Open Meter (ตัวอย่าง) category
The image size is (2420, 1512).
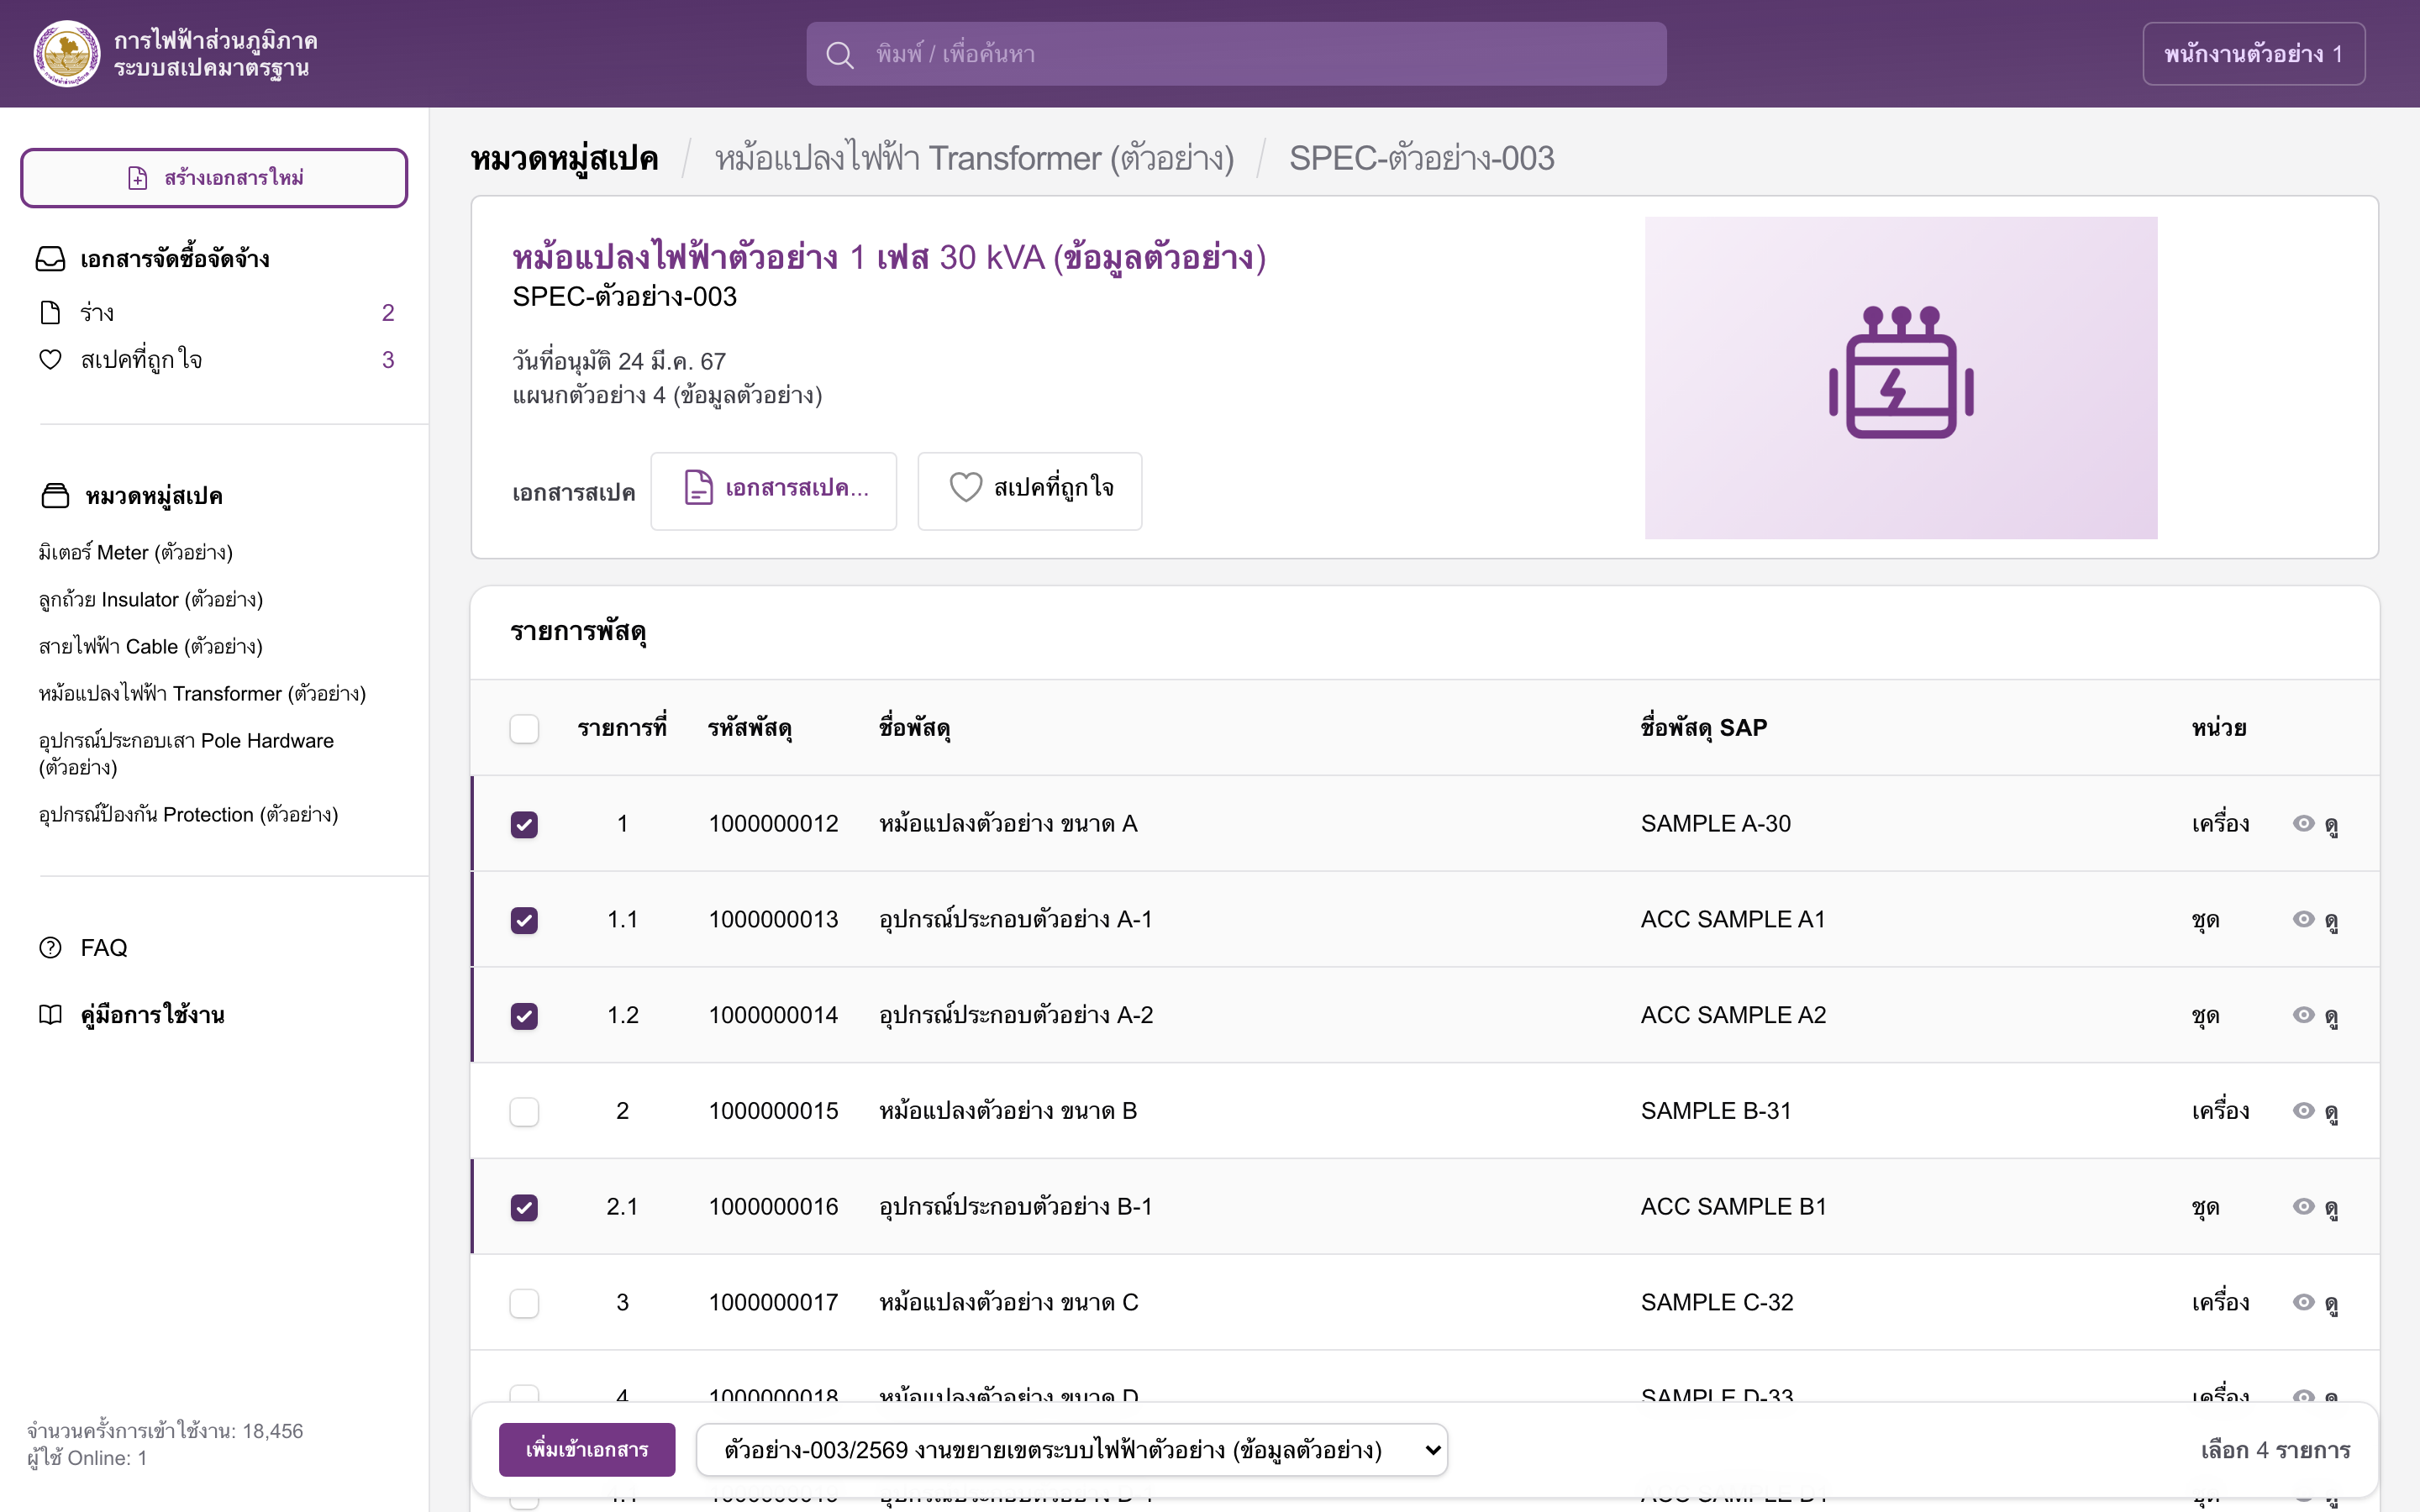(x=136, y=552)
